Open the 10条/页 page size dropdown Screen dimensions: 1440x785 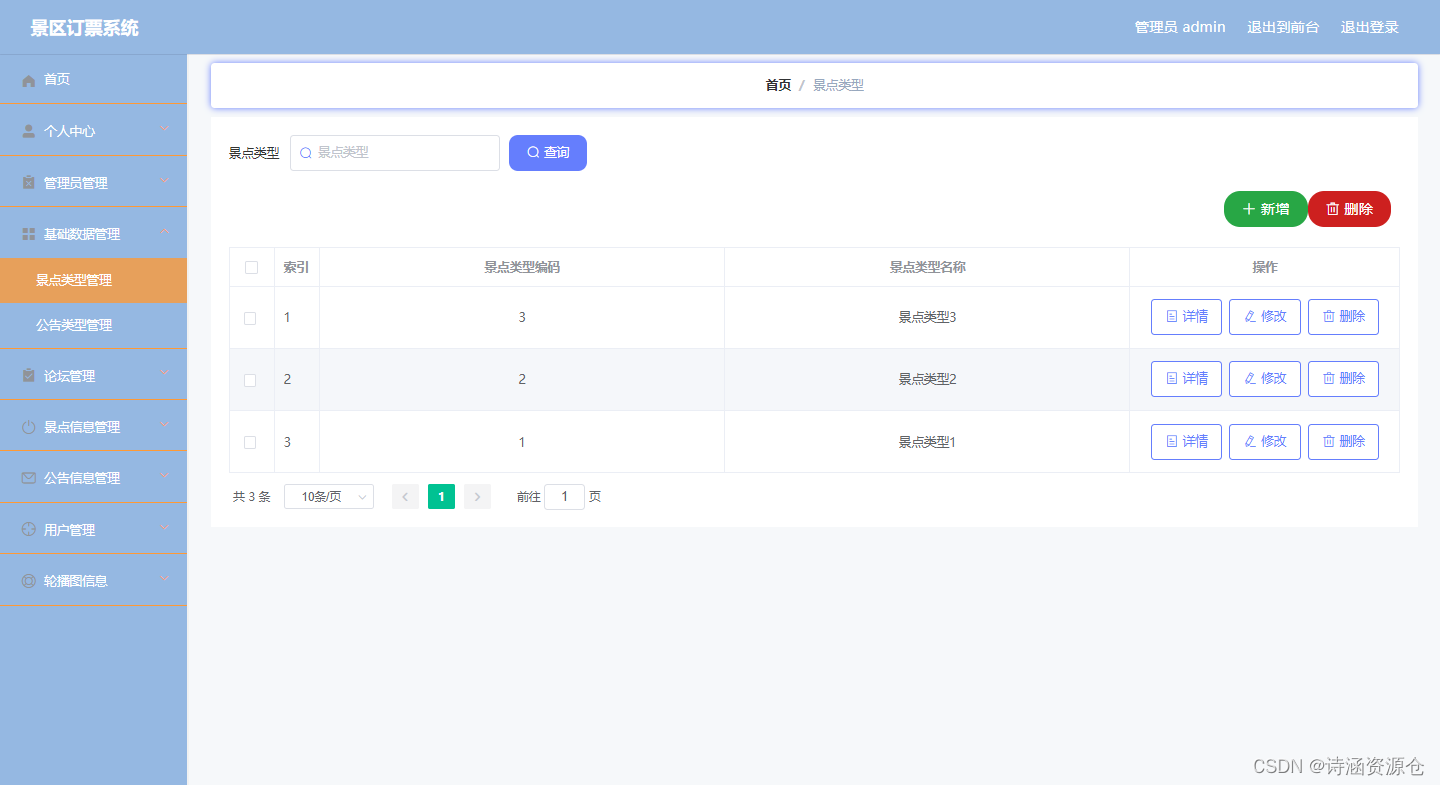pyautogui.click(x=329, y=497)
